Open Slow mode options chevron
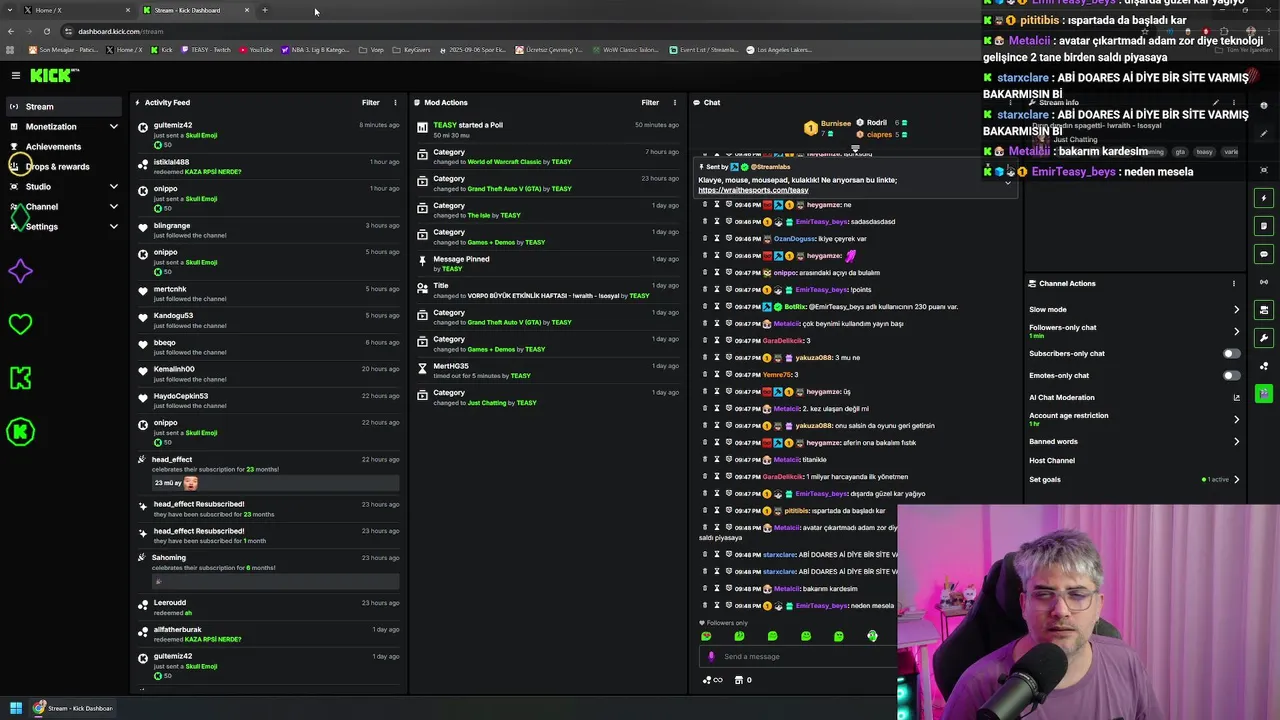The image size is (1280, 720). (1236, 310)
